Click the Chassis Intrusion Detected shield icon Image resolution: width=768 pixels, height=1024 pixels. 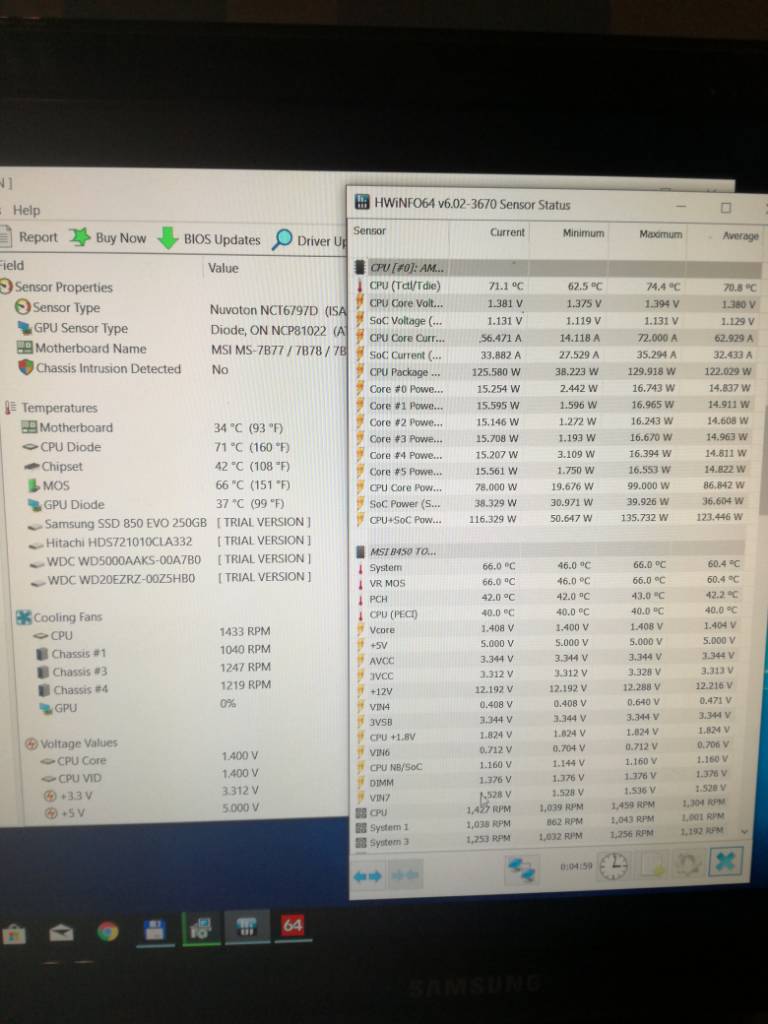[x=26, y=368]
